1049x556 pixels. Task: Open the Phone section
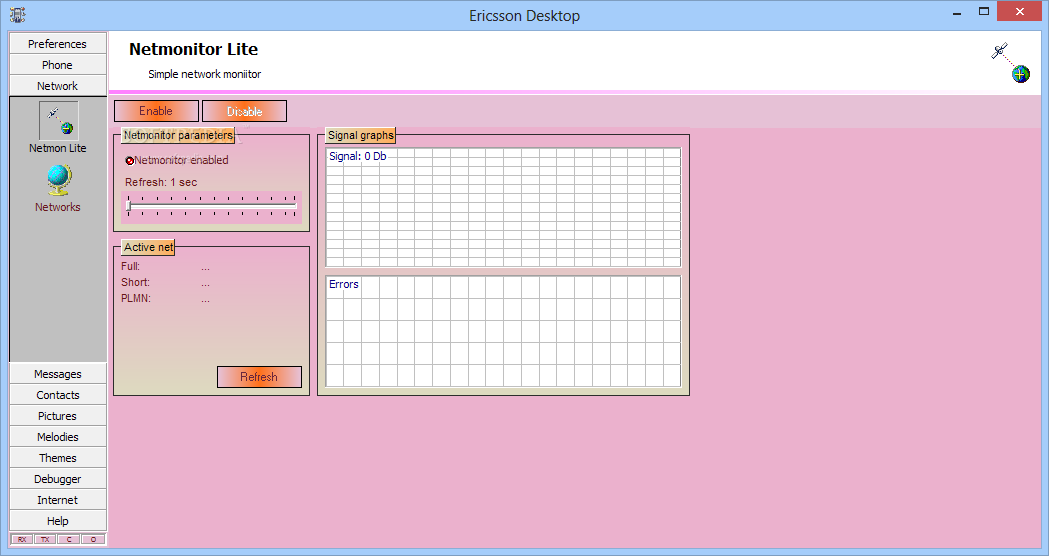pos(58,65)
